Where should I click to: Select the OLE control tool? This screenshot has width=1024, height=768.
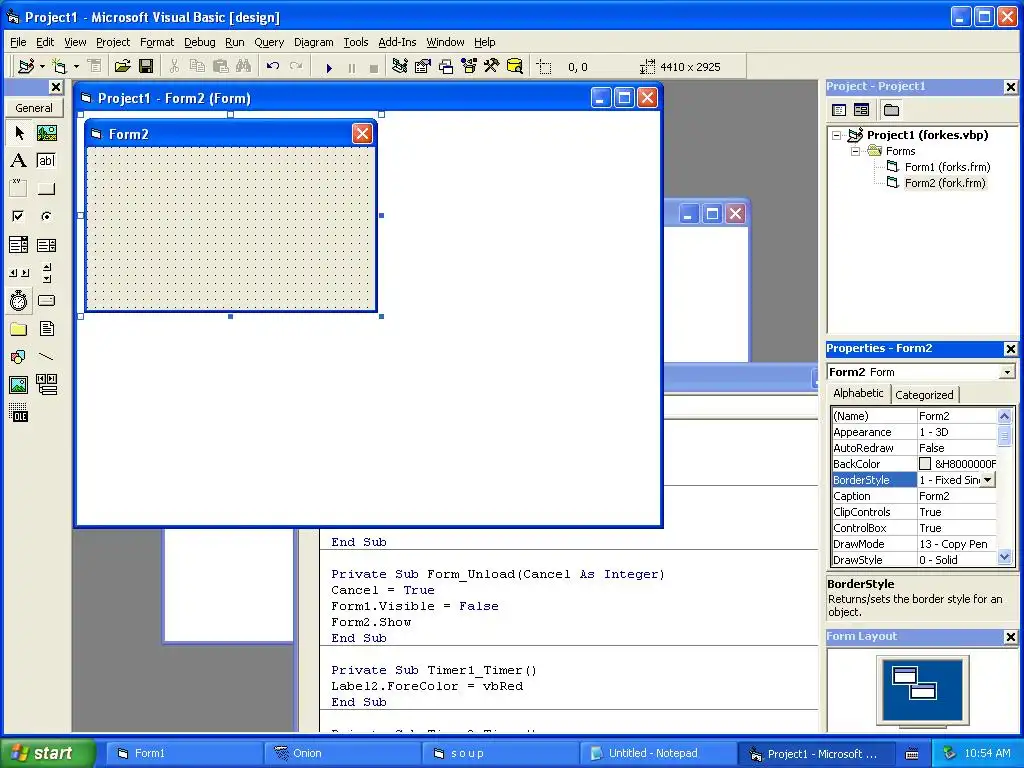pos(19,413)
